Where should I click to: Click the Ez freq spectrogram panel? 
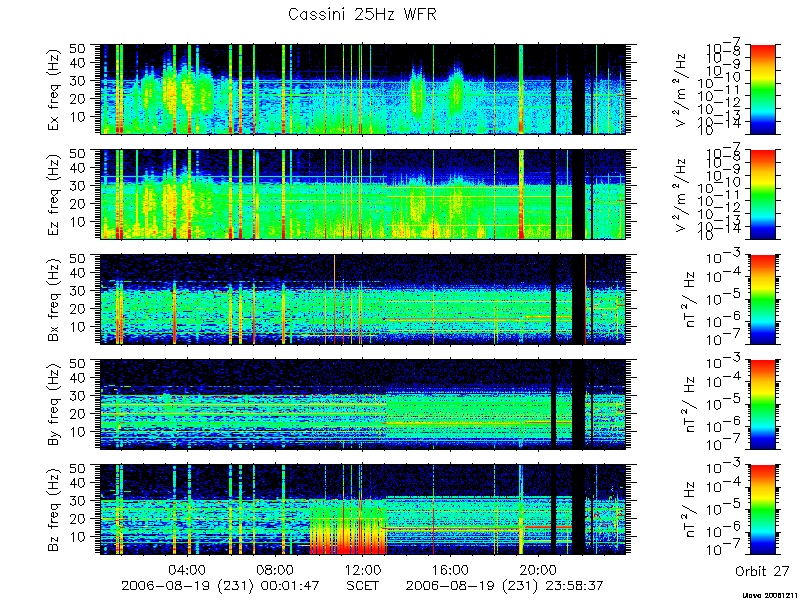[x=363, y=194]
